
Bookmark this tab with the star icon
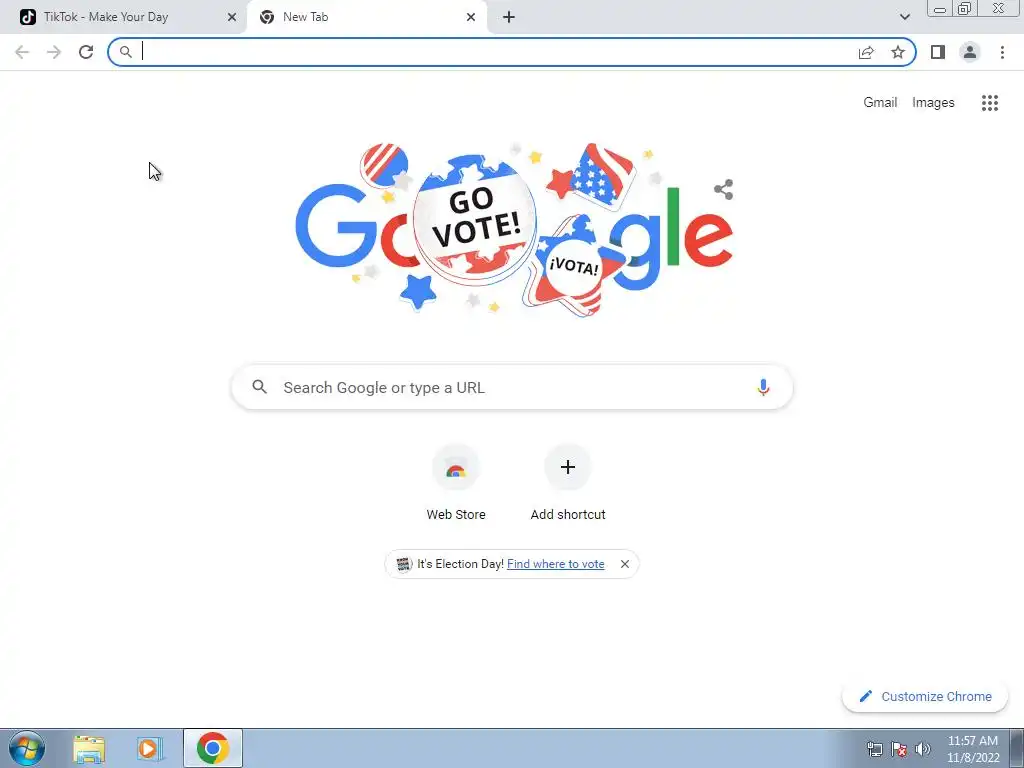[898, 52]
